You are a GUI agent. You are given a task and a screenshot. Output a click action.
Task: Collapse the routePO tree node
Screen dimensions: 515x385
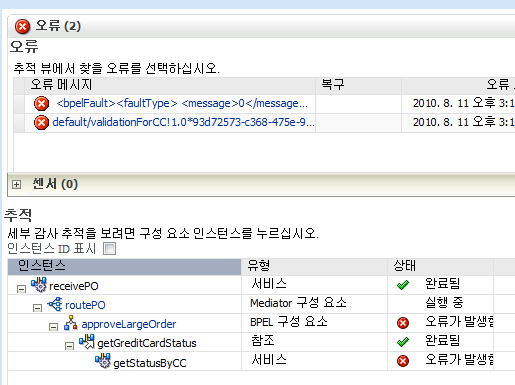37,308
